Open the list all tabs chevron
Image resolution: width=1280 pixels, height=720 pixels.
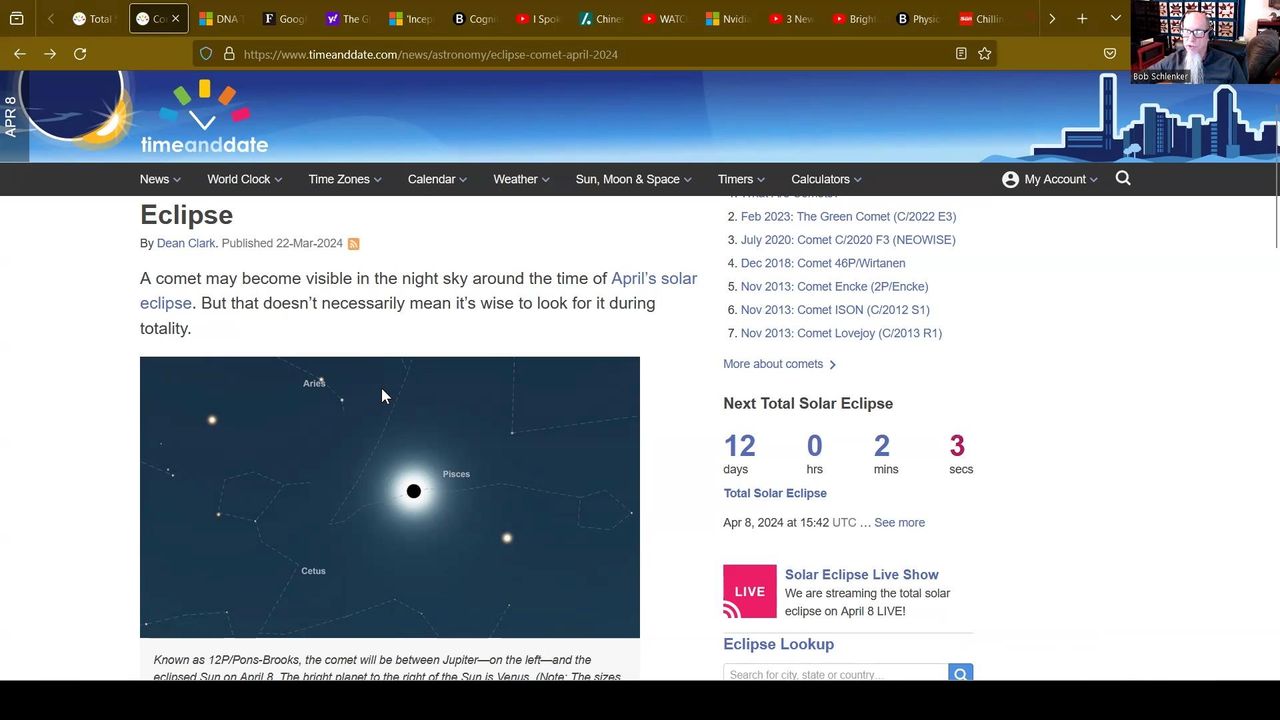pyautogui.click(x=1116, y=19)
